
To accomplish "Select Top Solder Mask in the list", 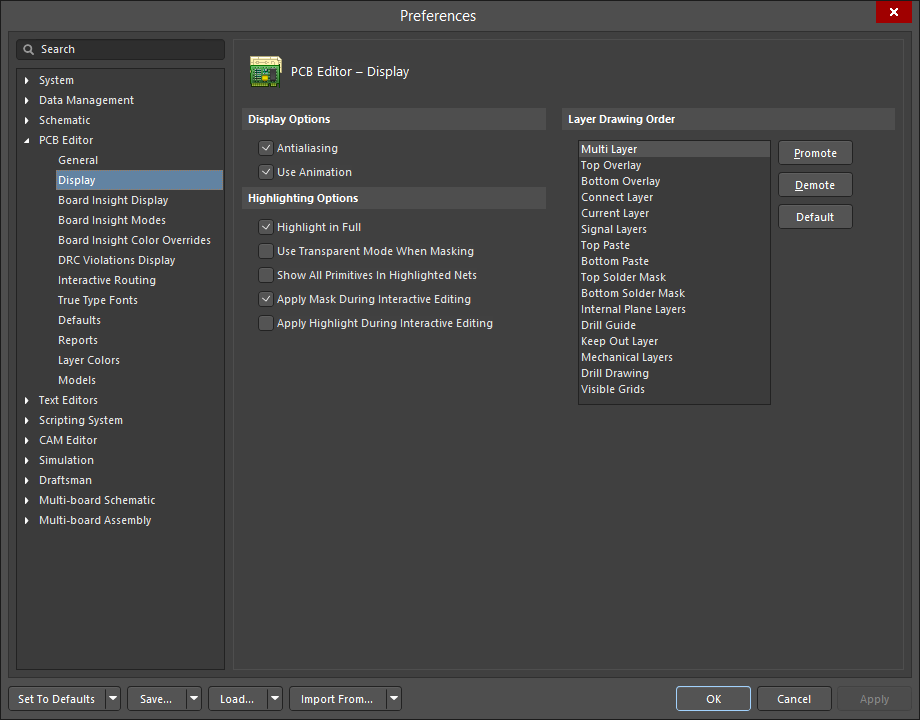I will pyautogui.click(x=674, y=277).
